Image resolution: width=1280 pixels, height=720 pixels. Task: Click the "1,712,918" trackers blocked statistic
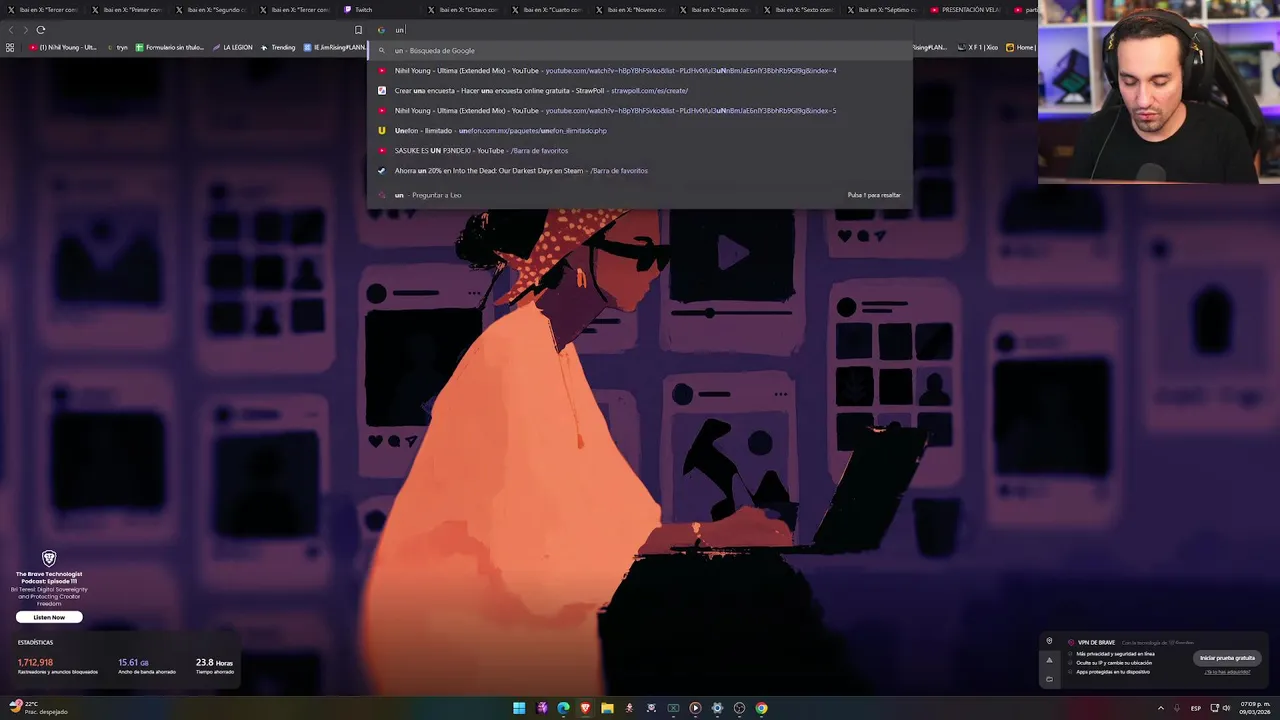point(35,662)
